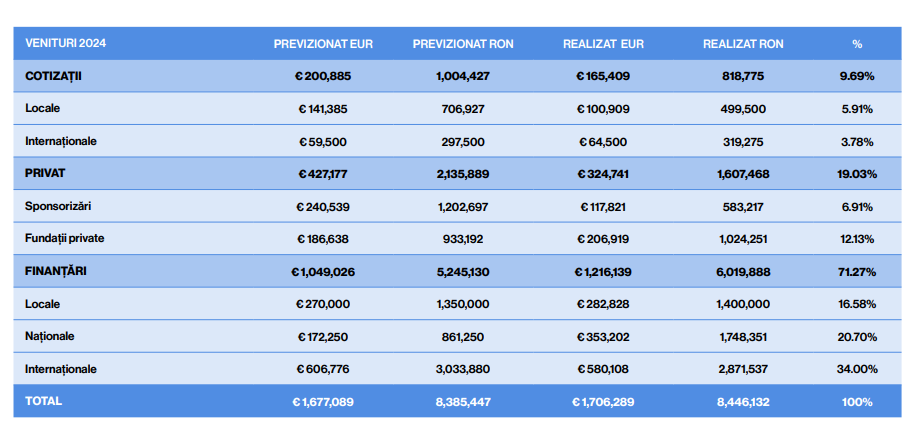Select the REALIZAT EUR column header
Screen dimensions: 918x430
pyautogui.click(x=602, y=44)
